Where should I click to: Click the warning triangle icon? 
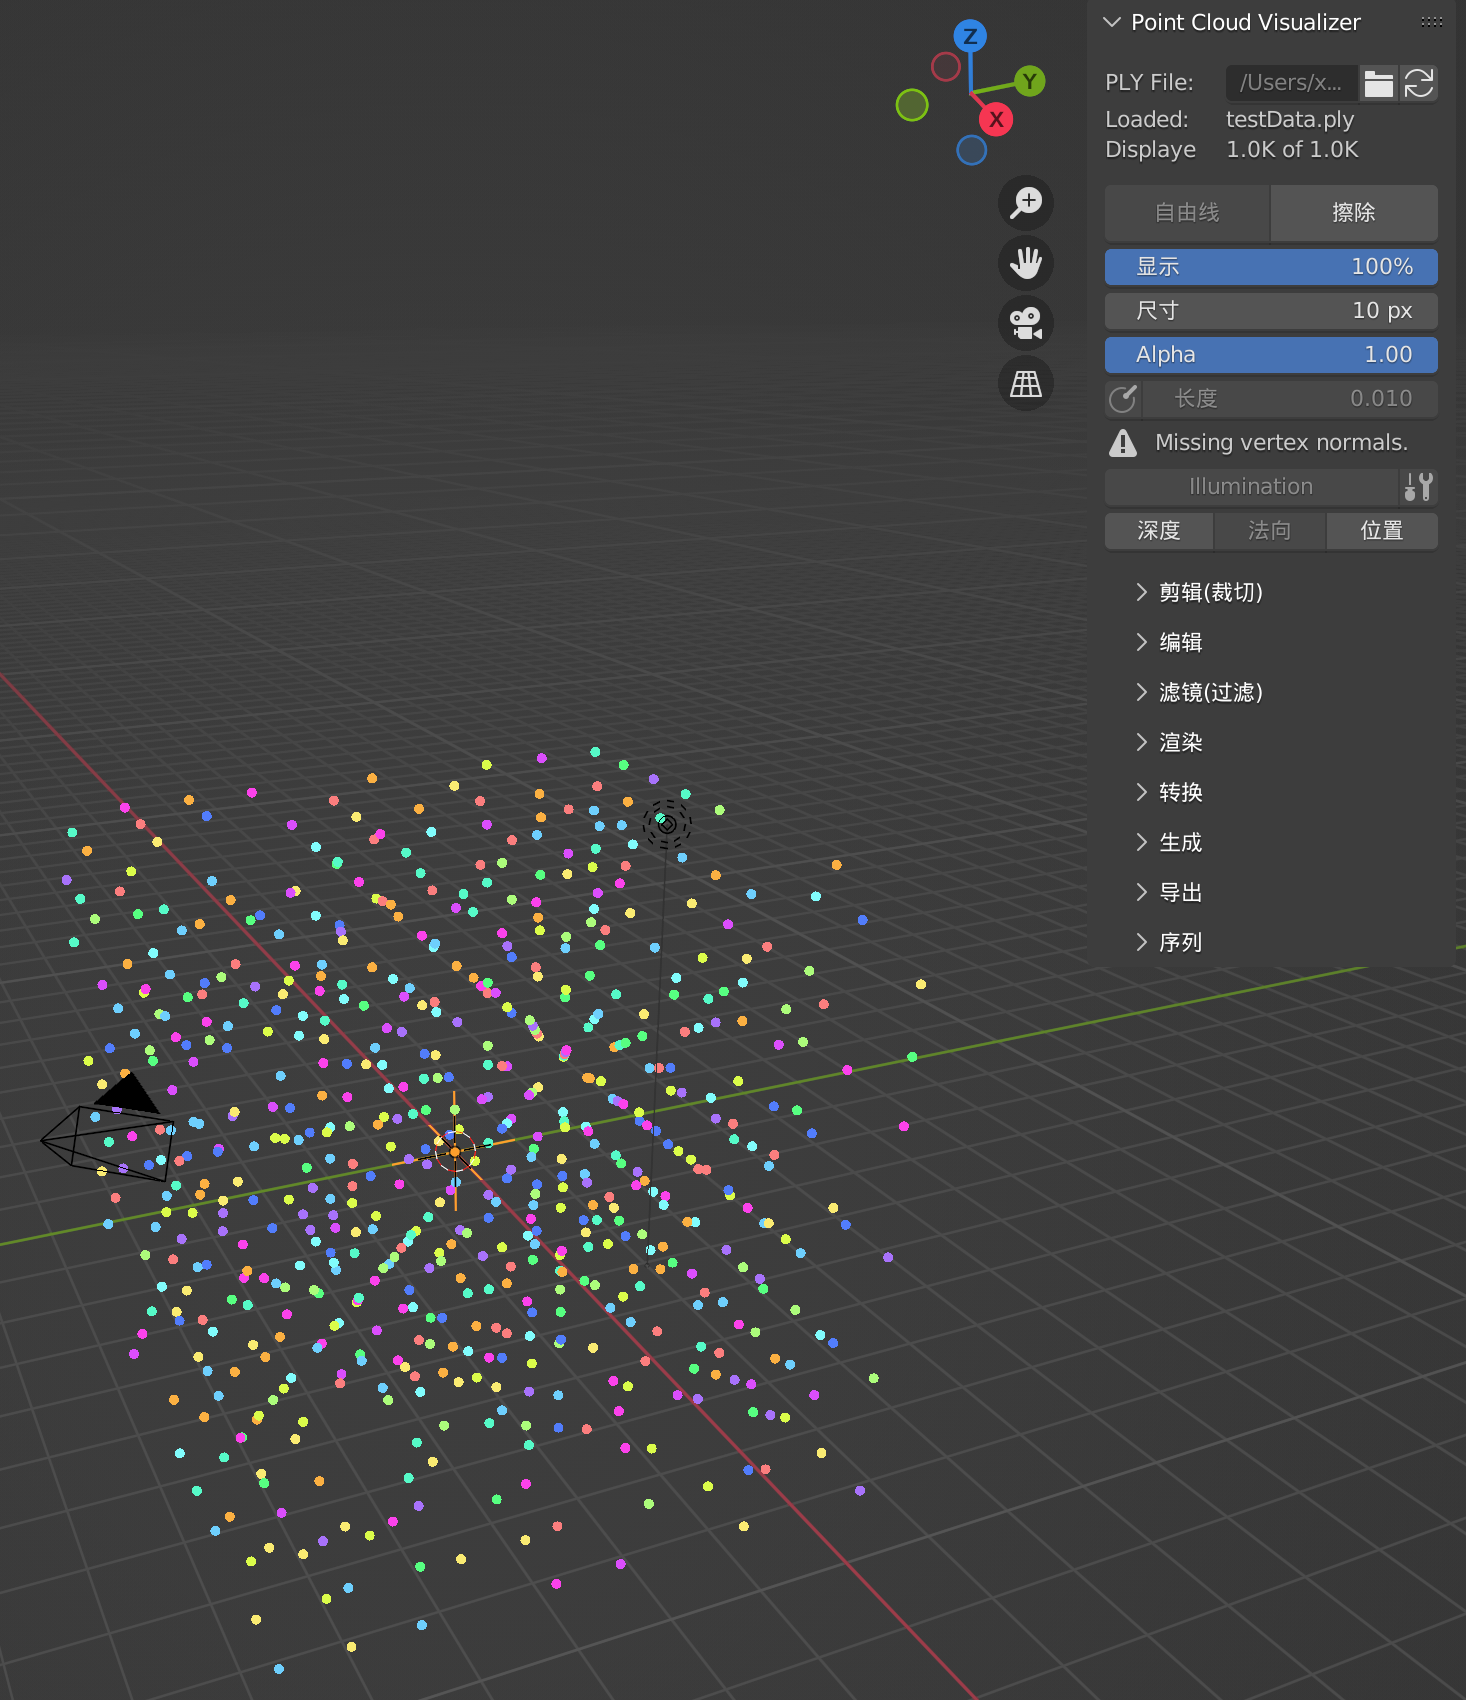(1123, 443)
